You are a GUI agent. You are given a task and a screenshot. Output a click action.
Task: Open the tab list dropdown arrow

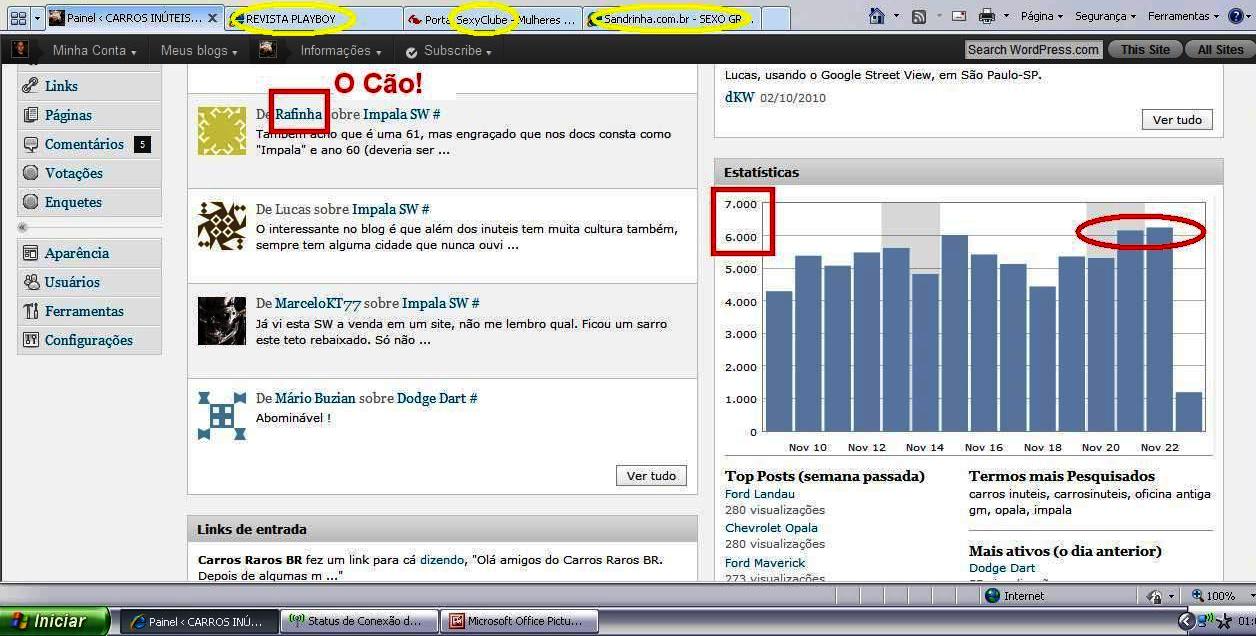coord(38,18)
